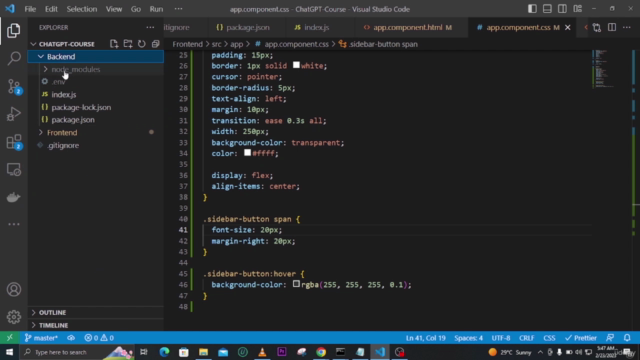Open the Selection menu

[x=82, y=9]
